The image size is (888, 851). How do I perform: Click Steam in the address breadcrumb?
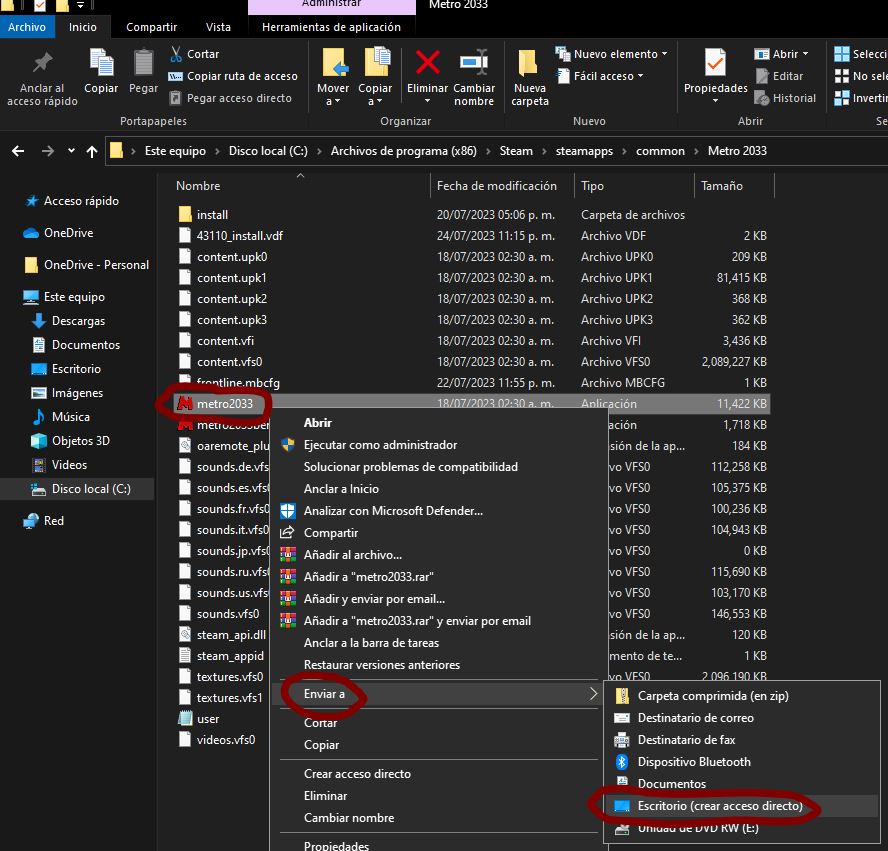[x=516, y=151]
